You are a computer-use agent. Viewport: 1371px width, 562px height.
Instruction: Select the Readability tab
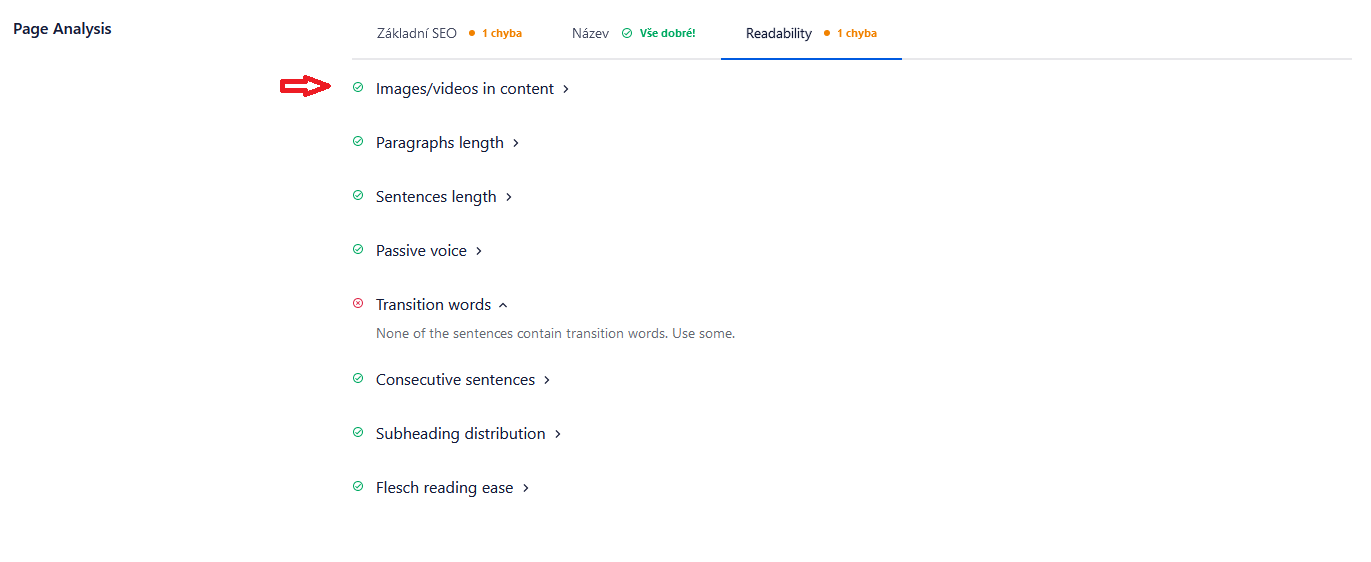pyautogui.click(x=811, y=33)
